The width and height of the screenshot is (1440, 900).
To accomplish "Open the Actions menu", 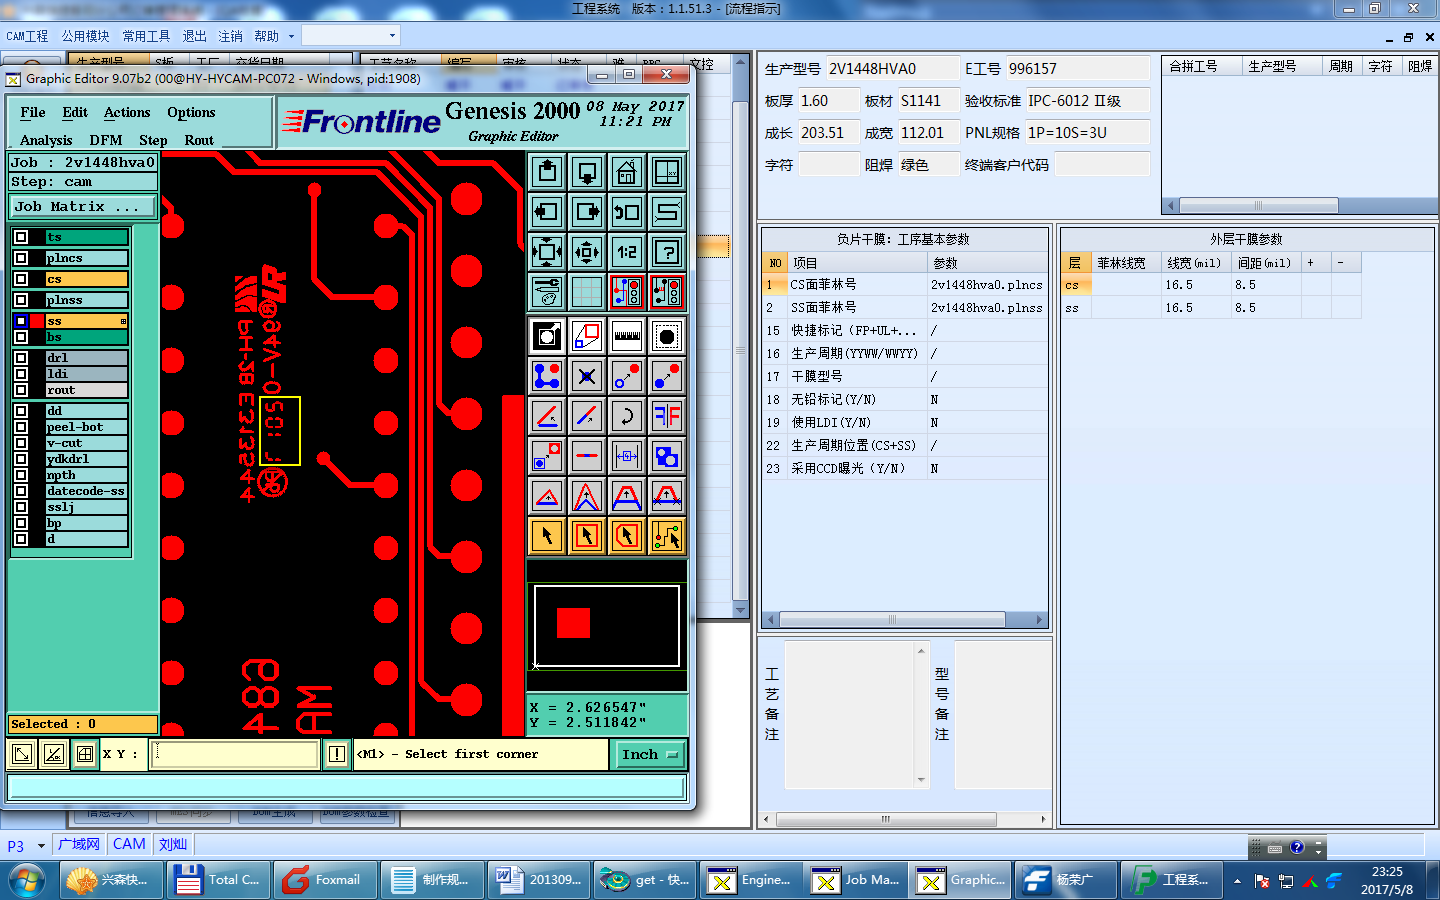I will (x=127, y=112).
